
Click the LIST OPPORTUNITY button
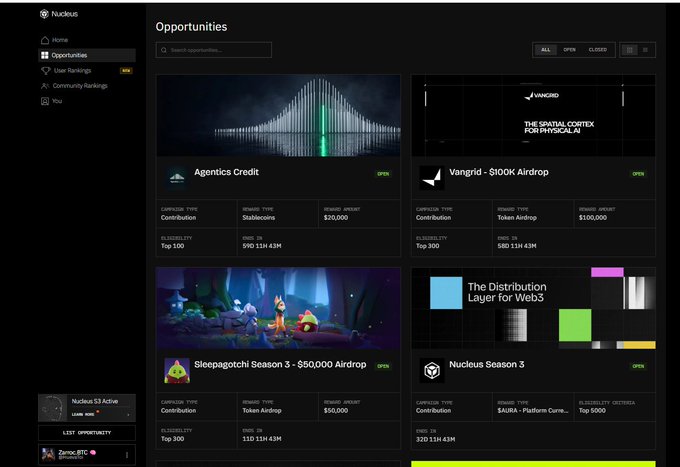click(x=87, y=433)
